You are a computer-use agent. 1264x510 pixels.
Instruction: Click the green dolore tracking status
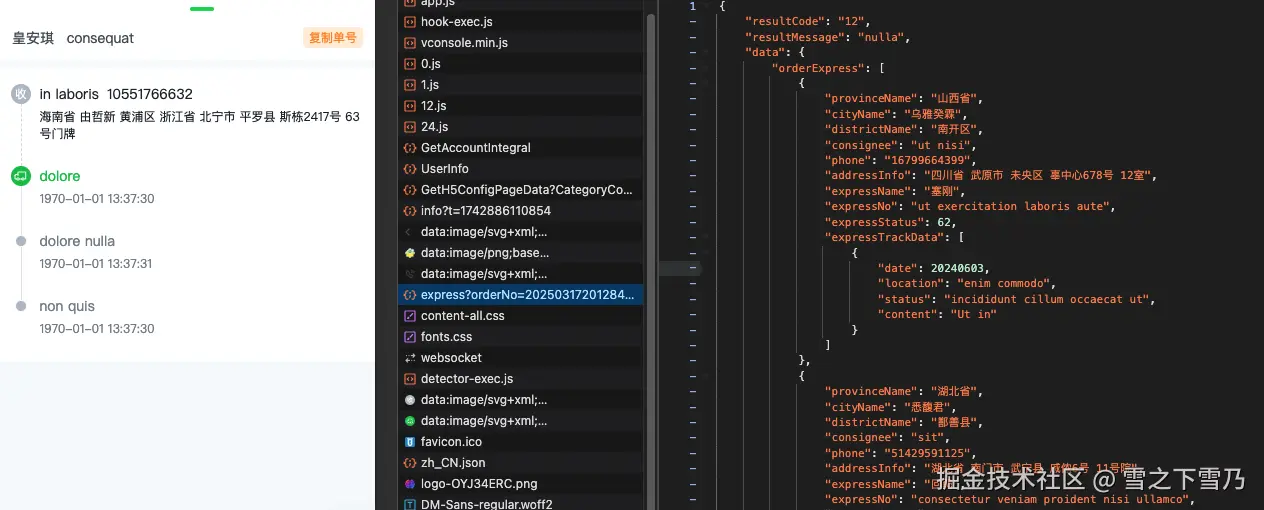click(60, 176)
